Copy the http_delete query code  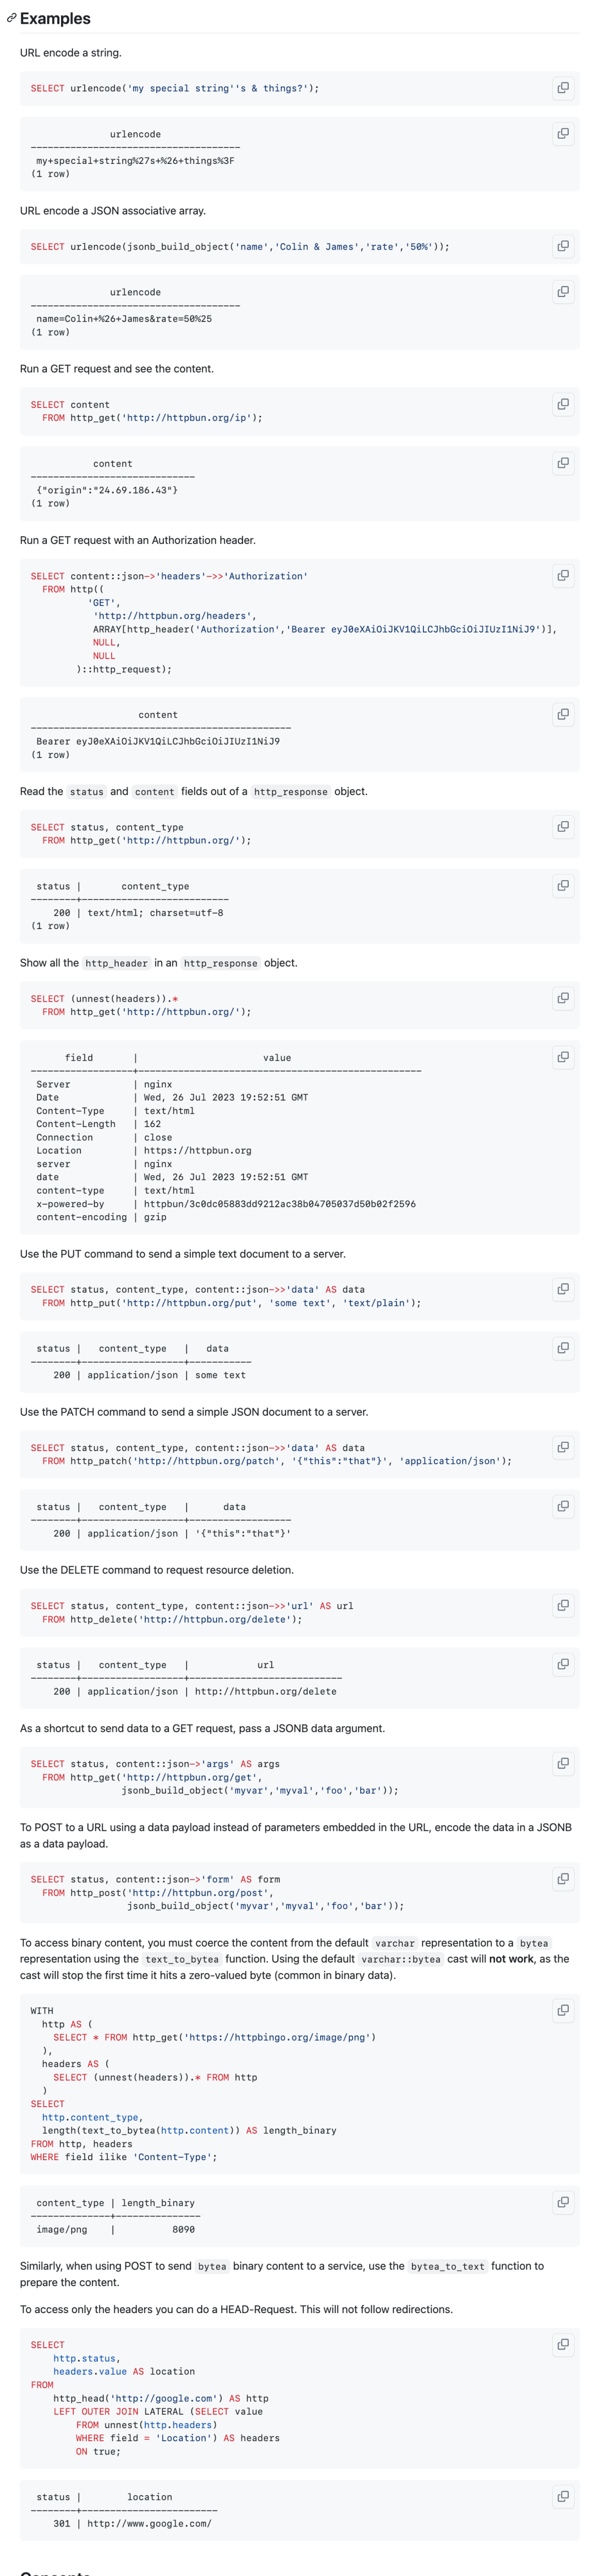coord(563,1605)
